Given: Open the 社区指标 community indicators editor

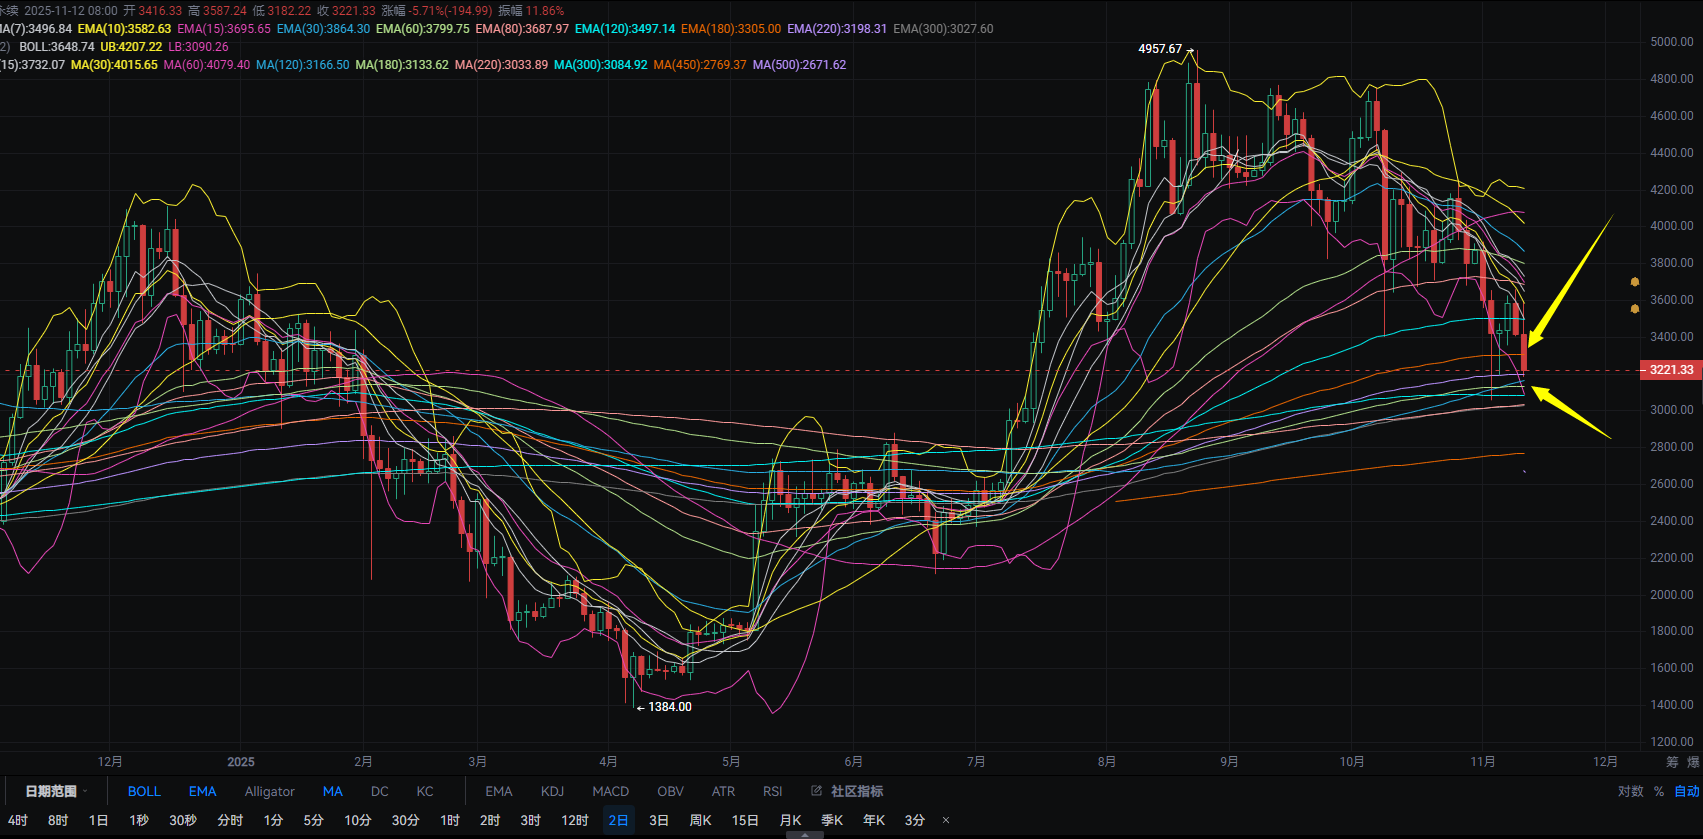Looking at the screenshot, I should [x=847, y=791].
